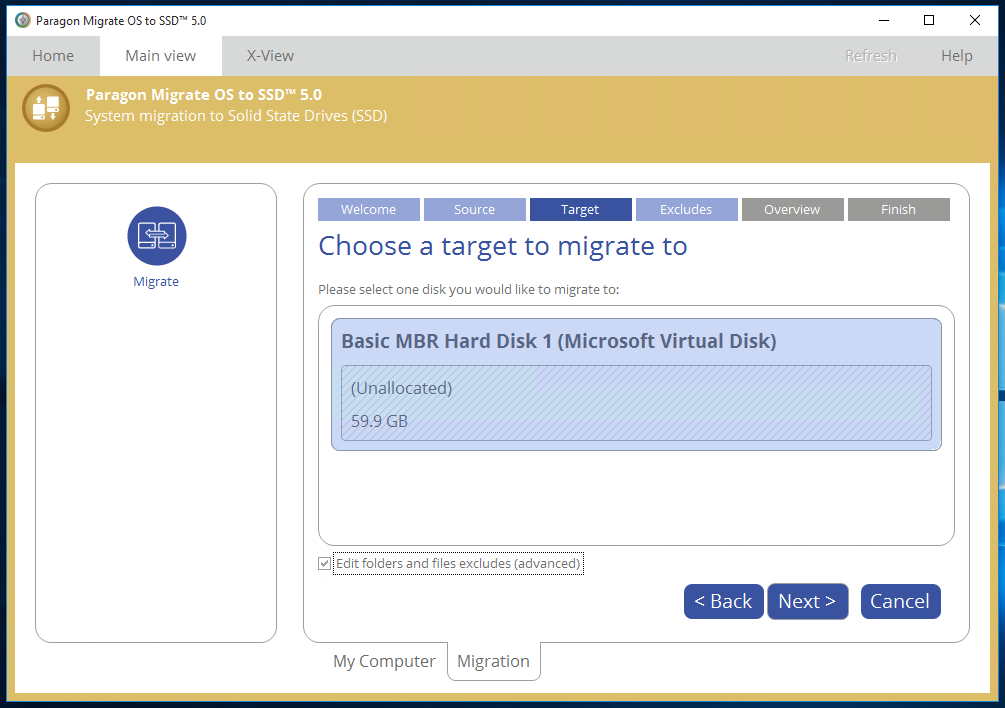Minimize the Paragon window

[884, 20]
